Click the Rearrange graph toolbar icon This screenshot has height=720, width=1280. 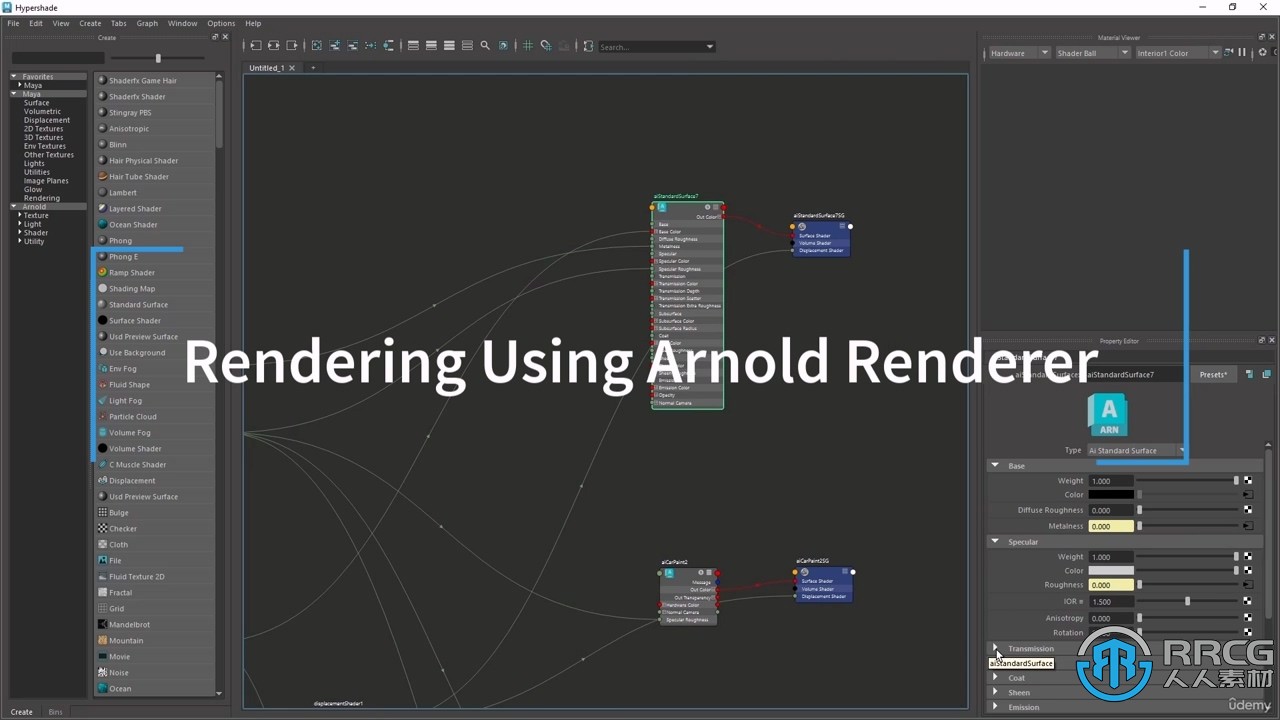(371, 46)
